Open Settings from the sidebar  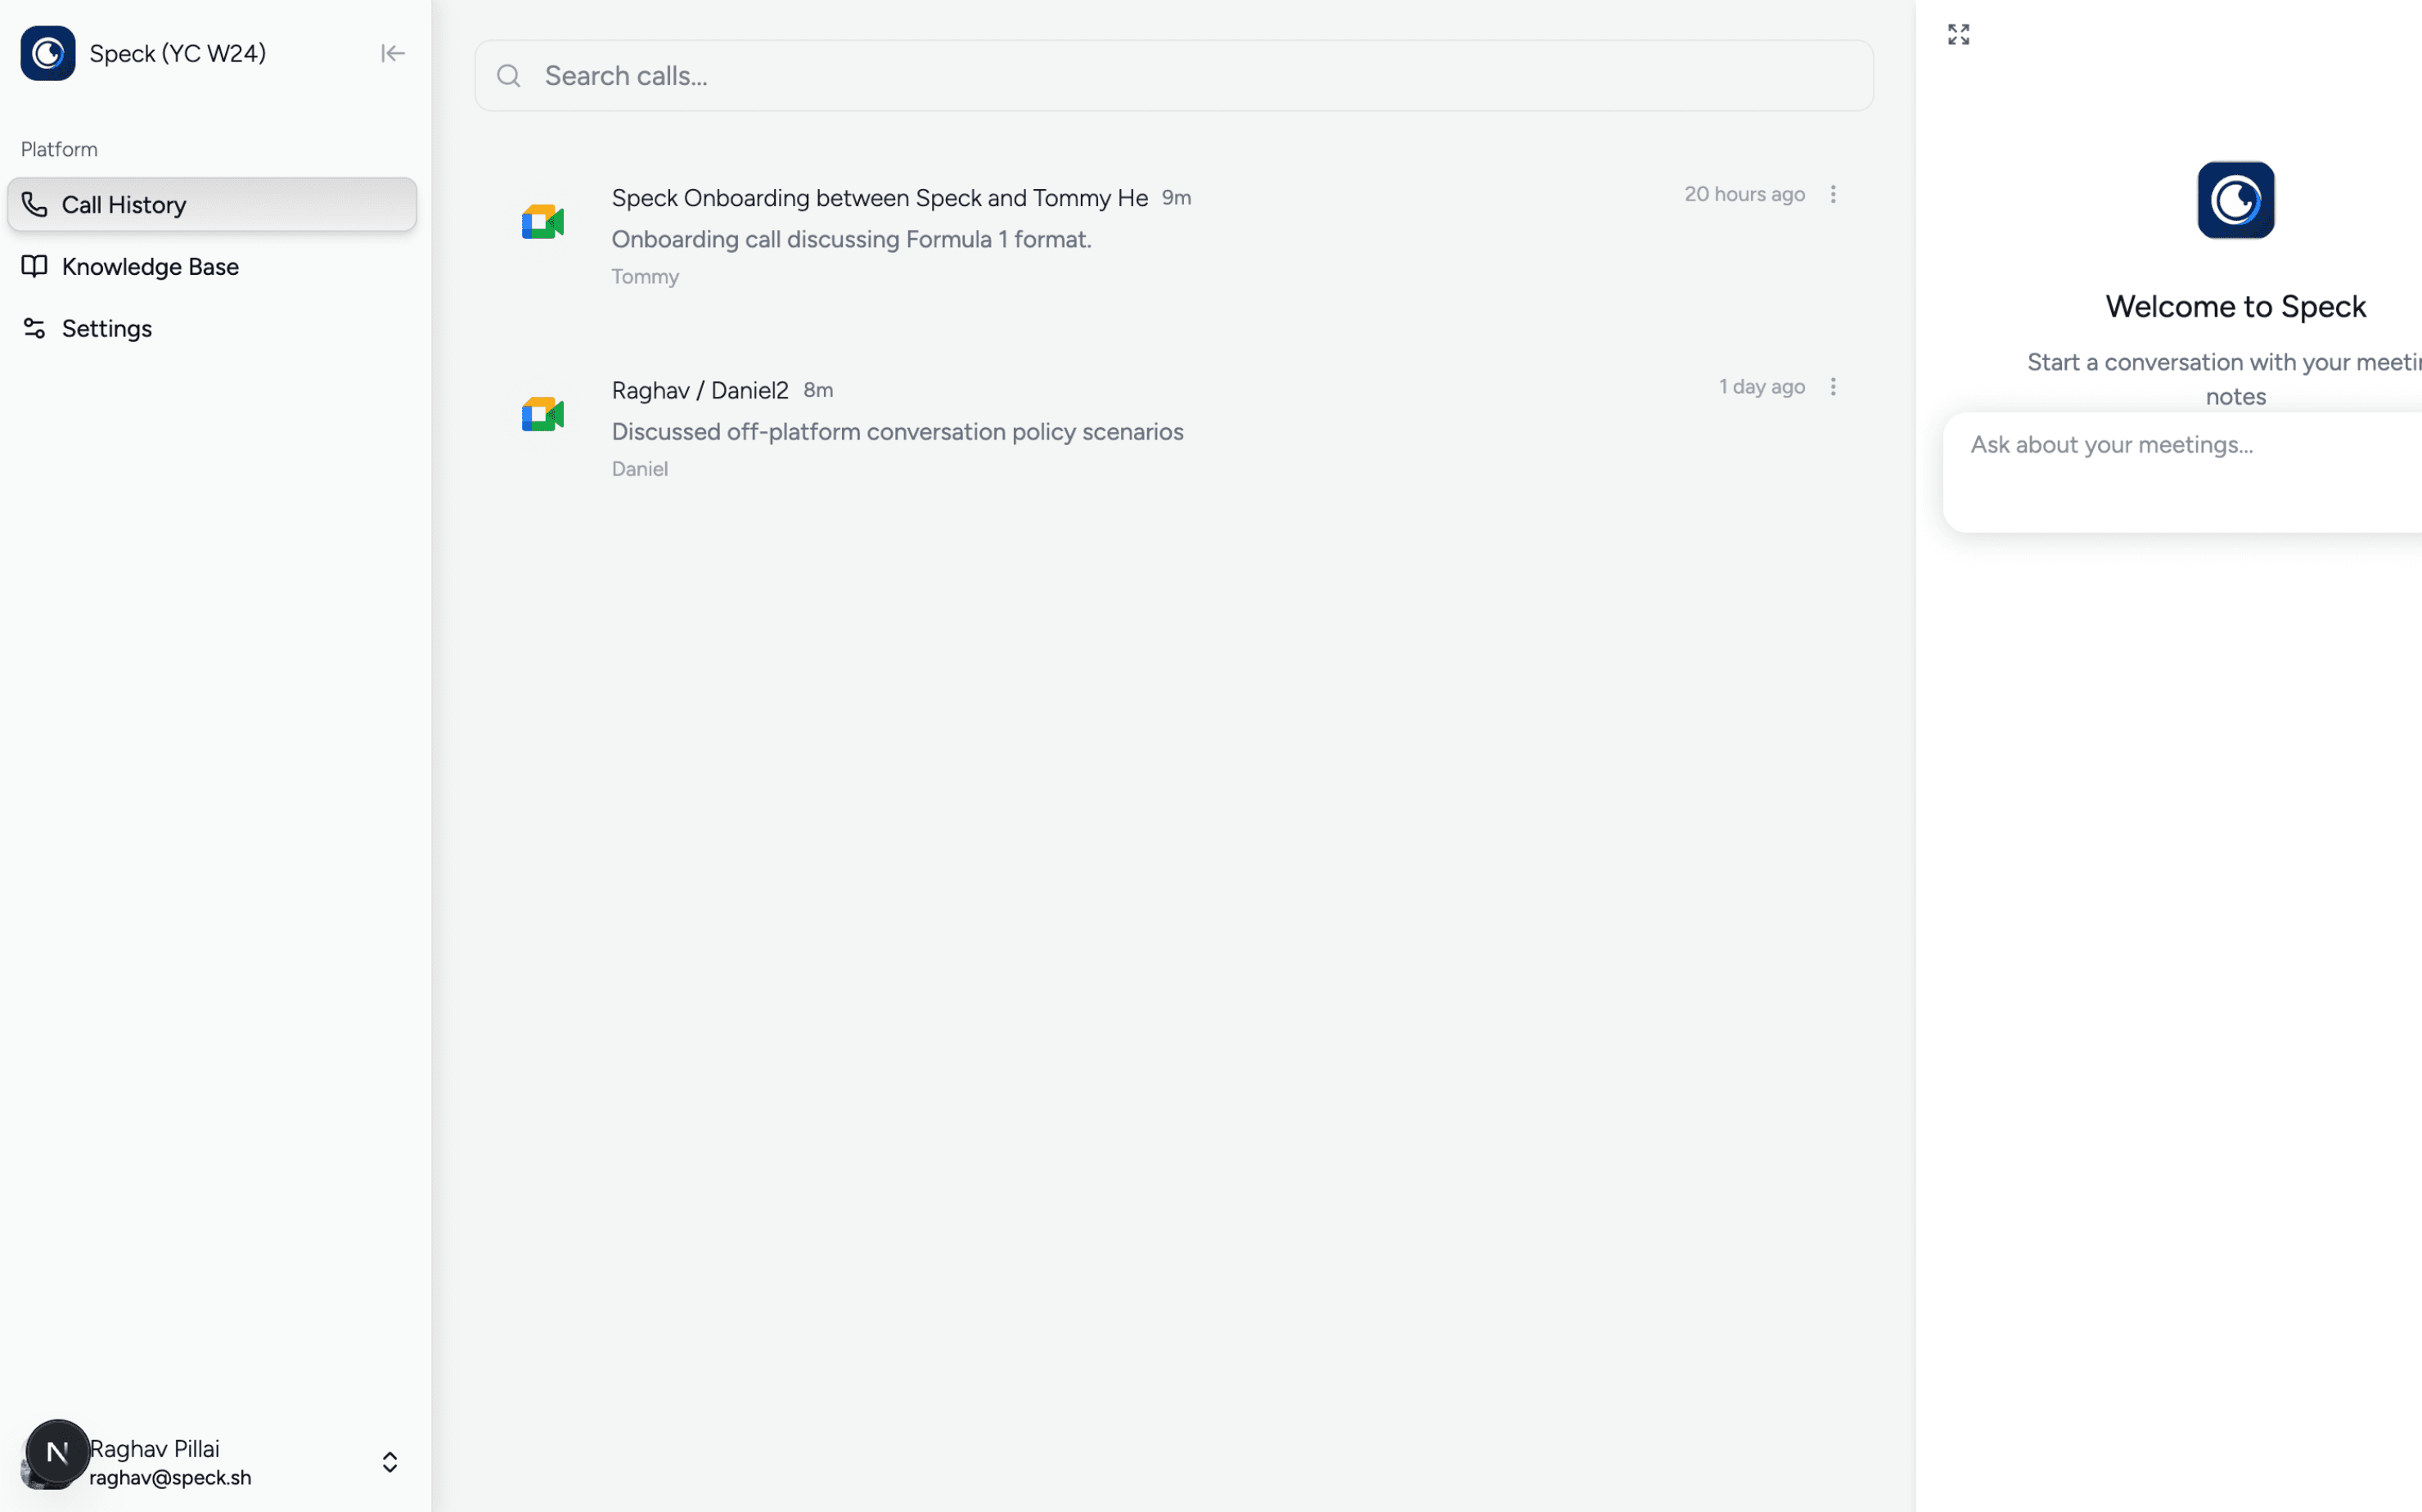pyautogui.click(x=106, y=329)
